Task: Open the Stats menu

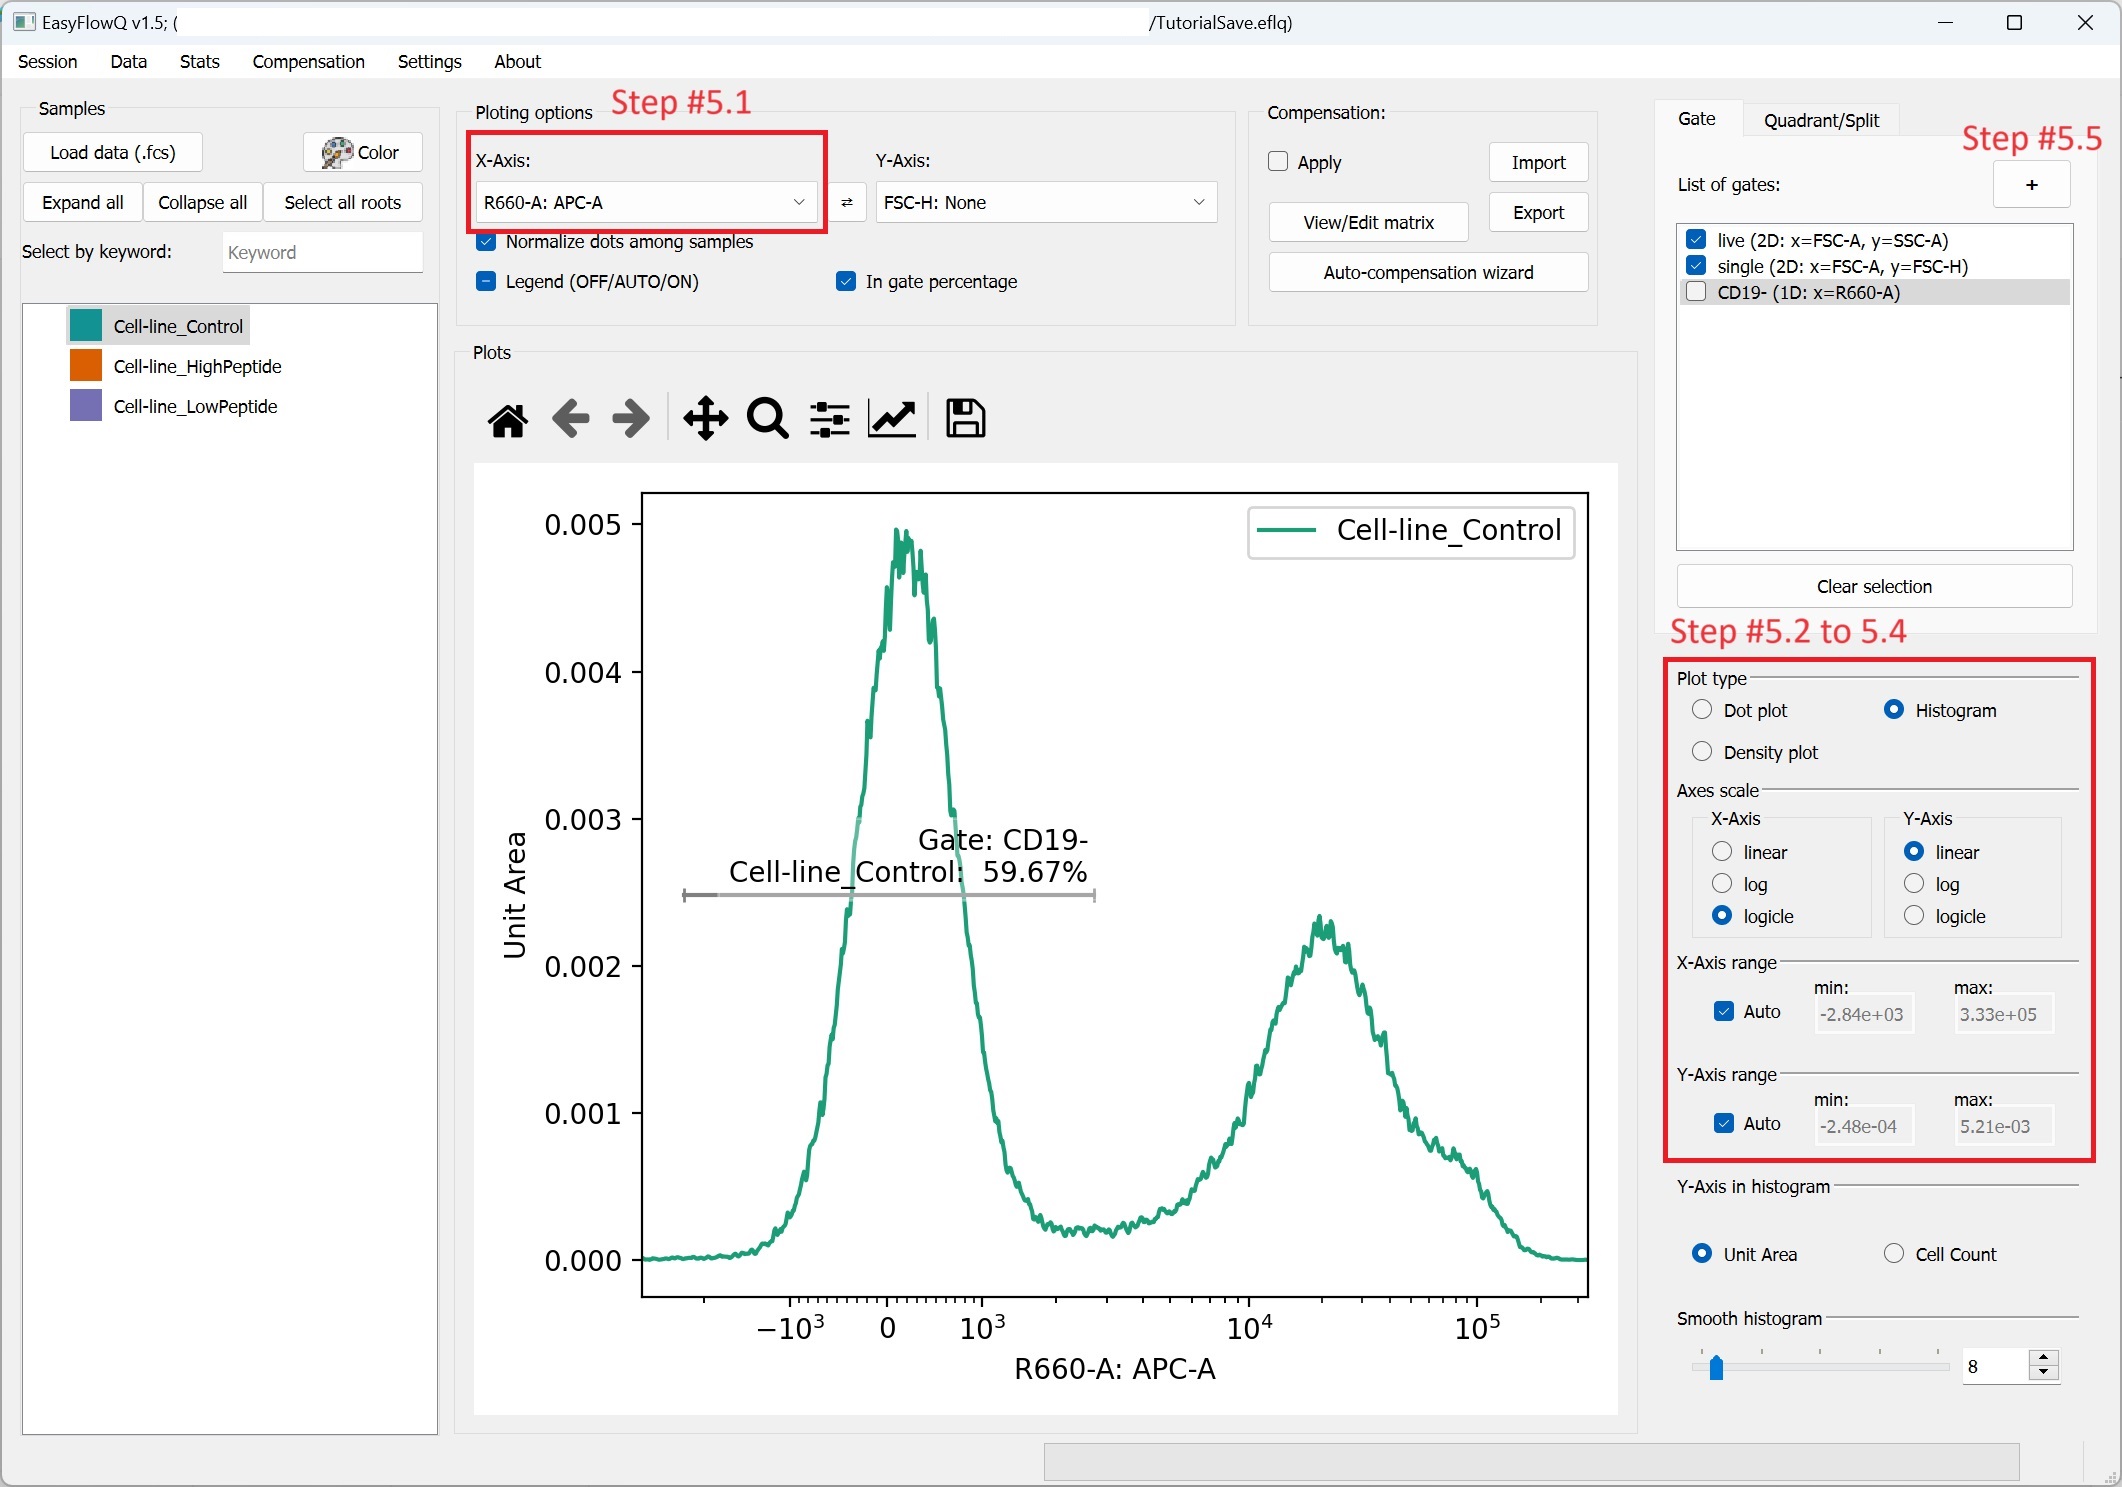Action: (200, 62)
